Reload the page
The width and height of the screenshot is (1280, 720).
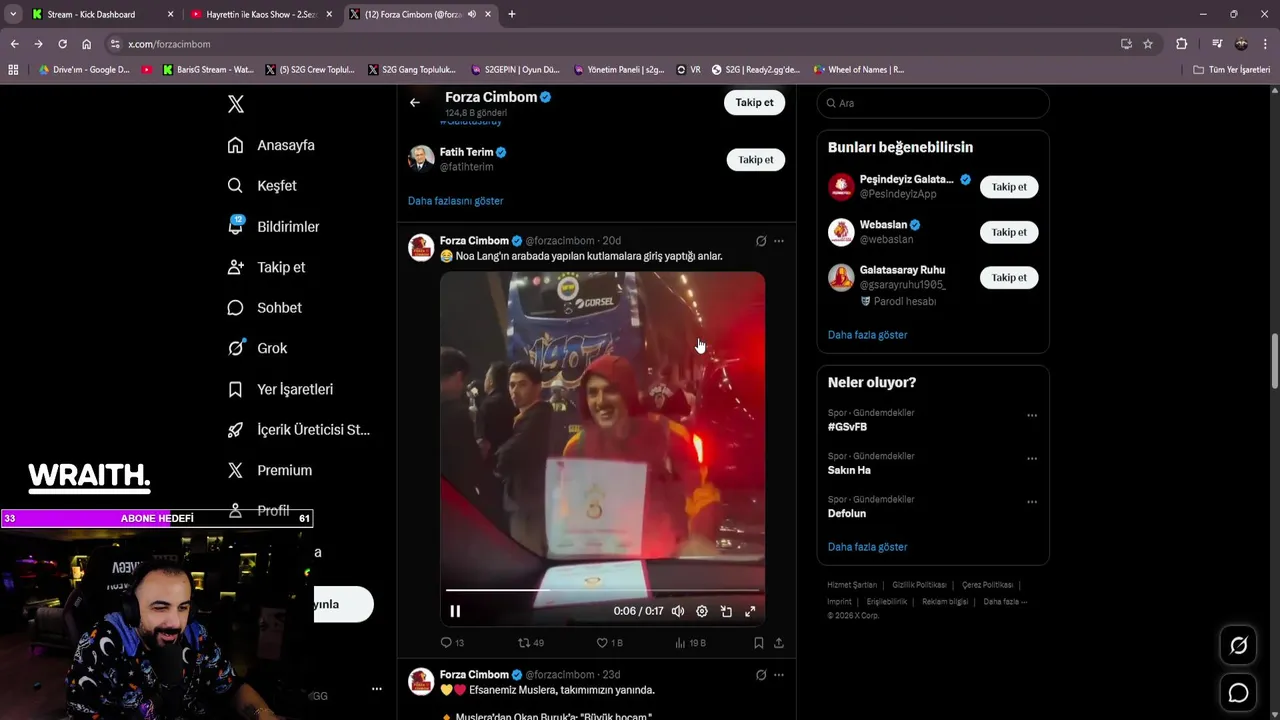tap(62, 44)
